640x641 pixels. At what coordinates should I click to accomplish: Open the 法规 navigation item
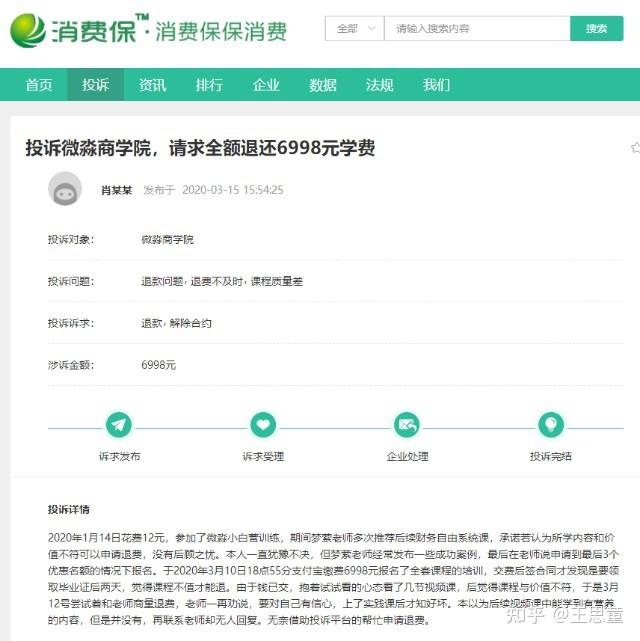click(379, 85)
